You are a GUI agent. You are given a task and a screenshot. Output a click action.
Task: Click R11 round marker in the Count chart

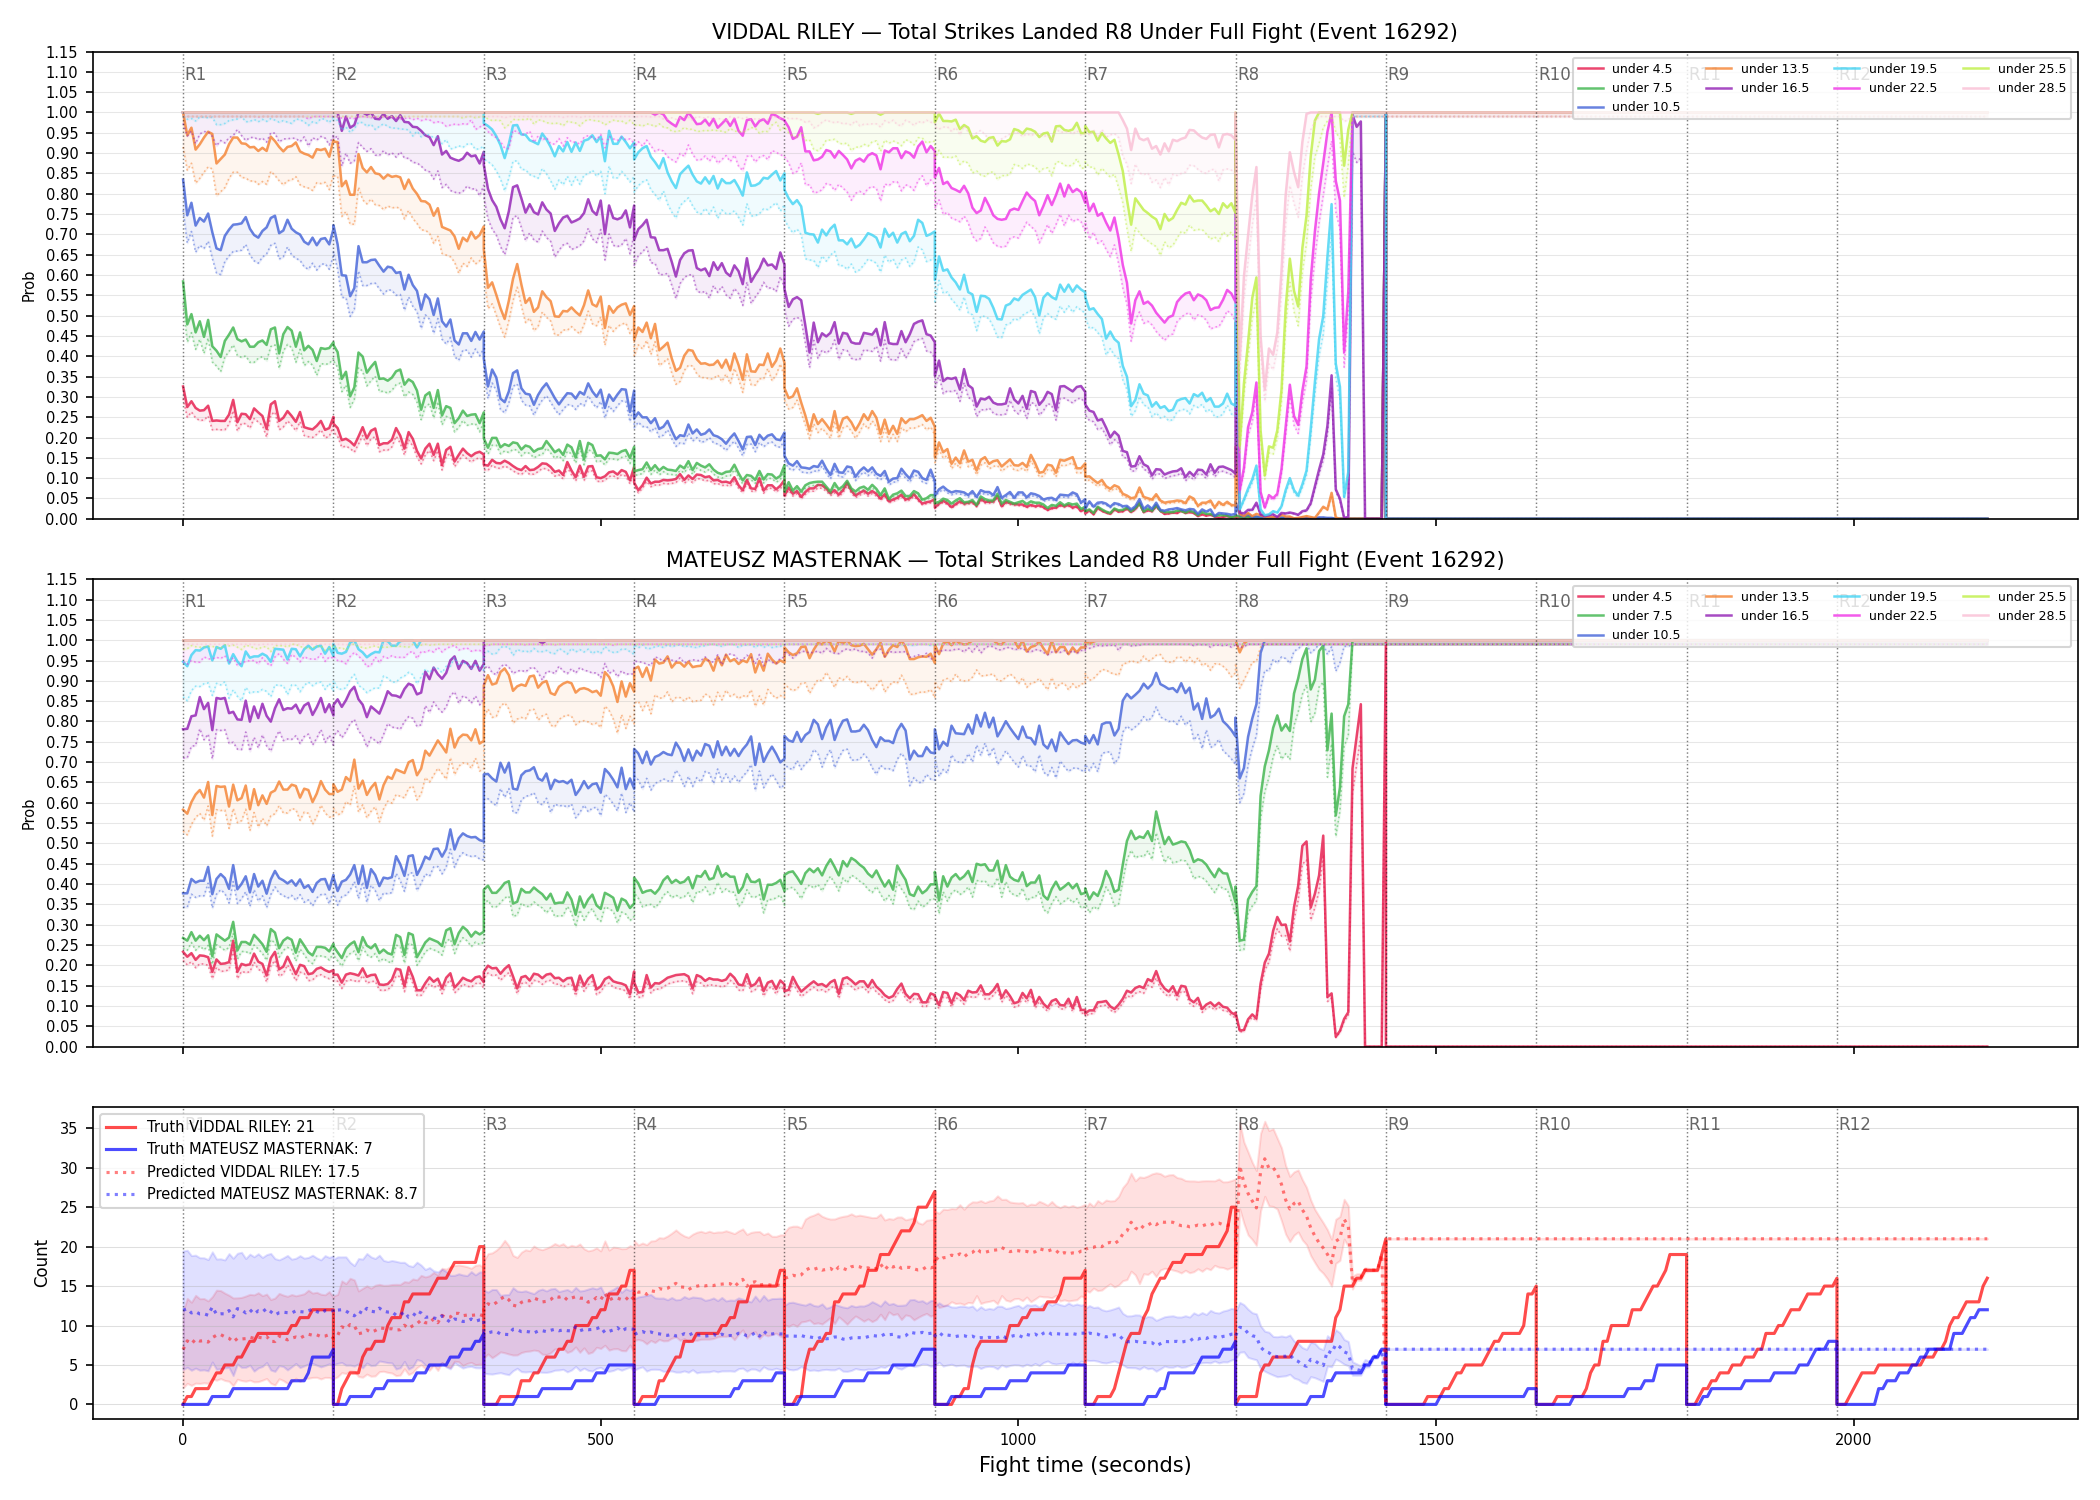pyautogui.click(x=1705, y=1124)
